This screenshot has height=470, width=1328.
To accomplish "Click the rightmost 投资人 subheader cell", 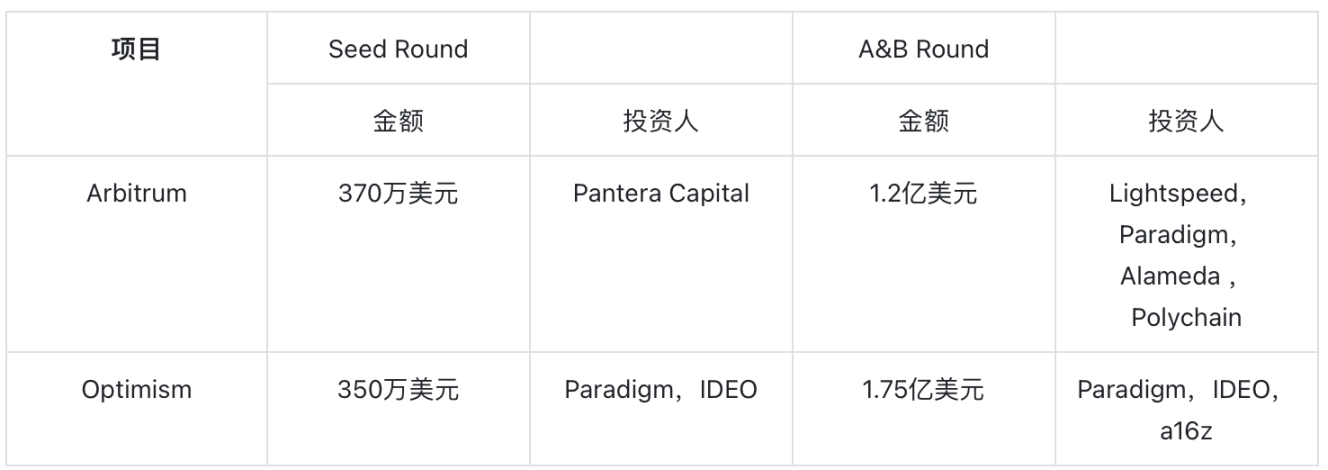I will coord(1186,121).
